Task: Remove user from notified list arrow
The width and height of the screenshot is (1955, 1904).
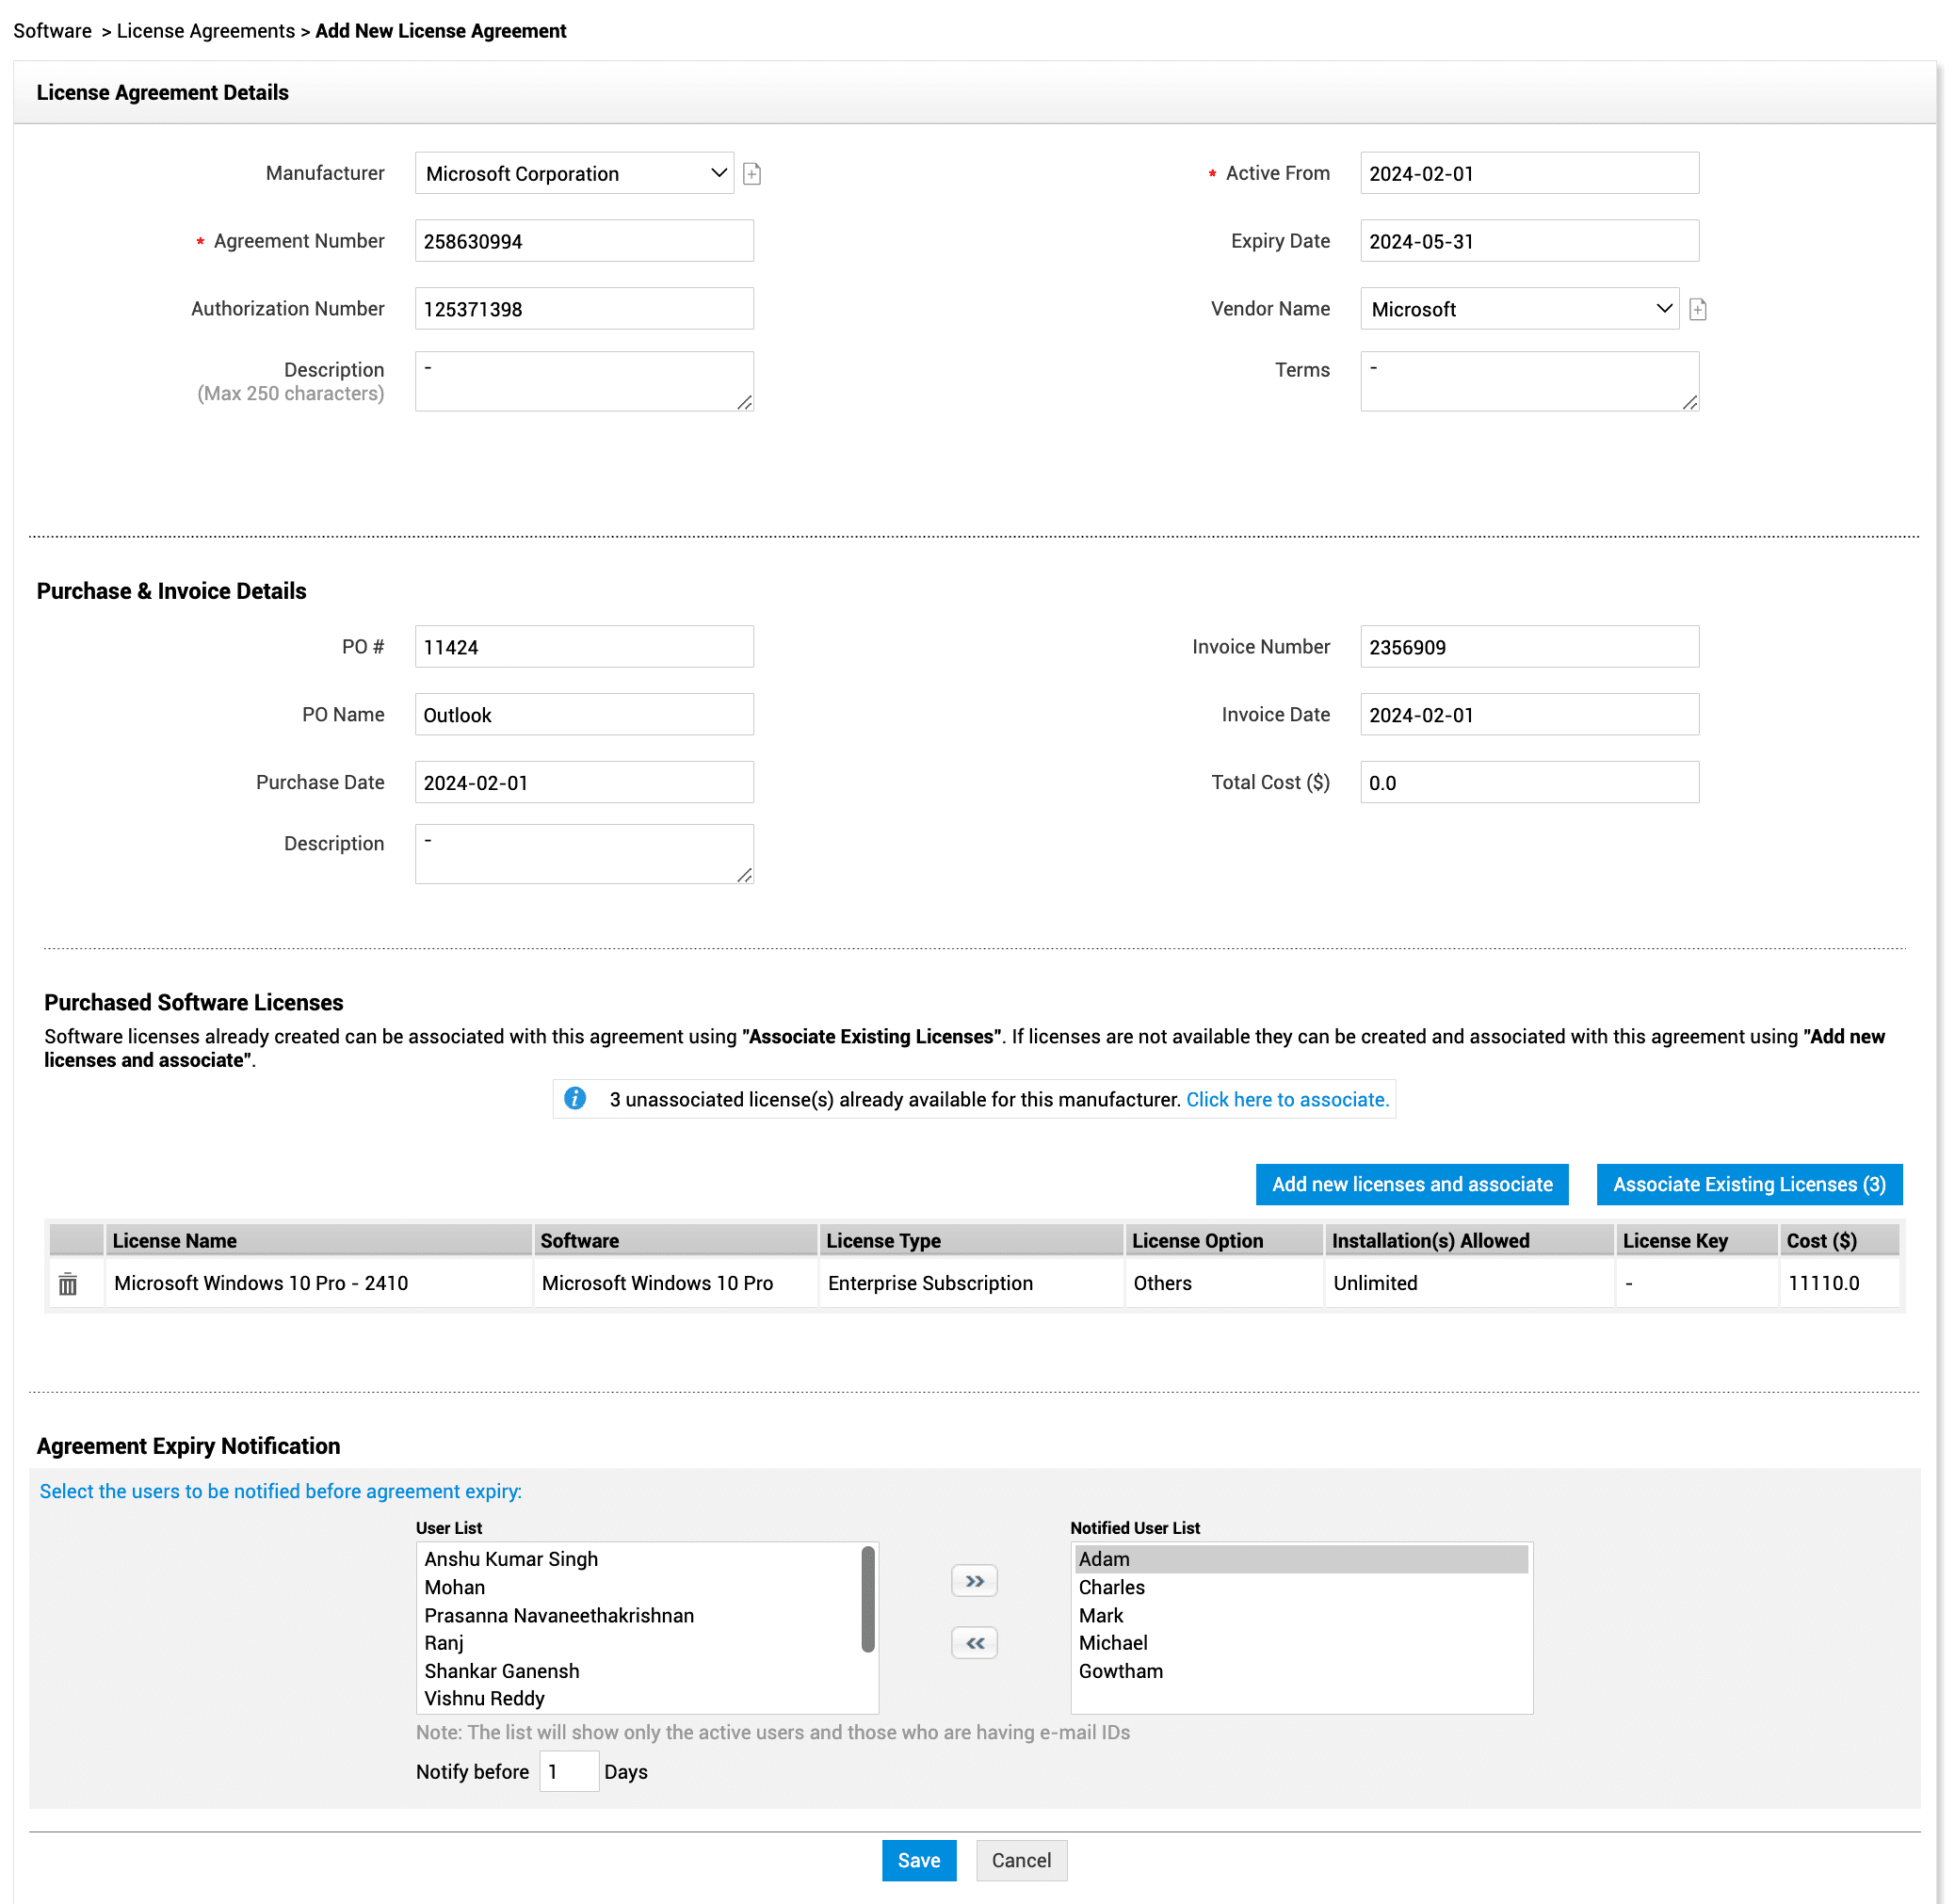Action: (x=974, y=1643)
